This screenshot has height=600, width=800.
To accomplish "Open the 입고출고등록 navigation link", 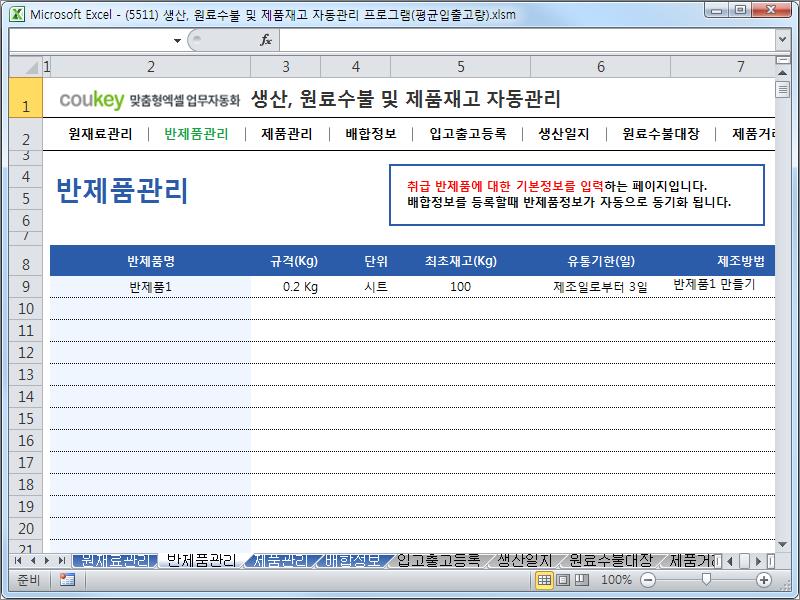I will (468, 134).
